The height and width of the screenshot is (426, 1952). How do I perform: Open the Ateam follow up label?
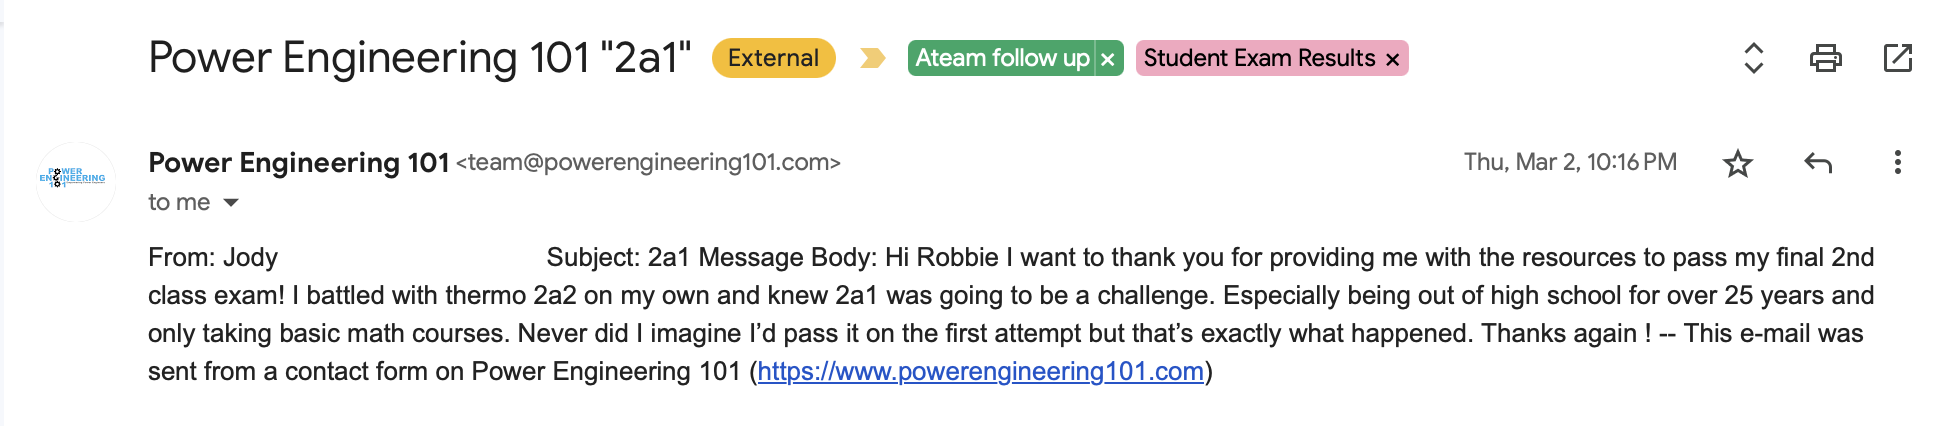[1001, 58]
